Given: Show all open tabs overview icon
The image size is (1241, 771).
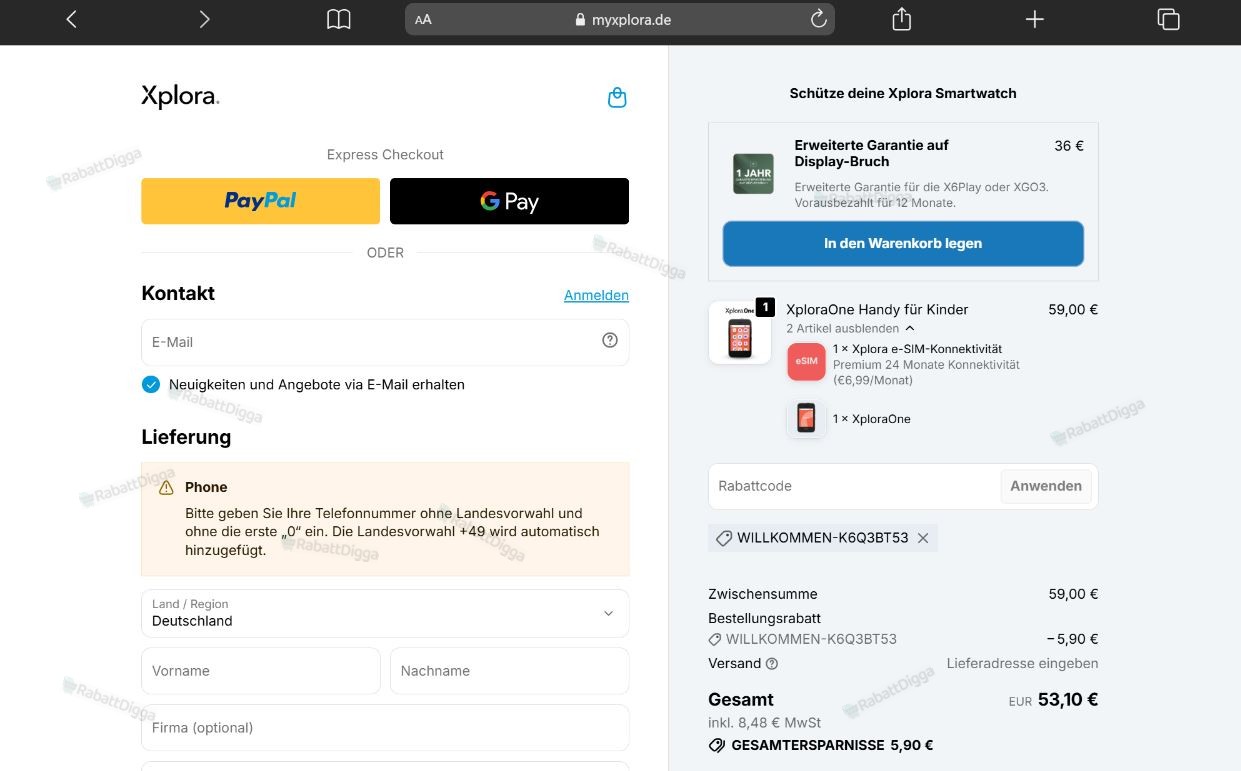Looking at the screenshot, I should (x=1168, y=19).
